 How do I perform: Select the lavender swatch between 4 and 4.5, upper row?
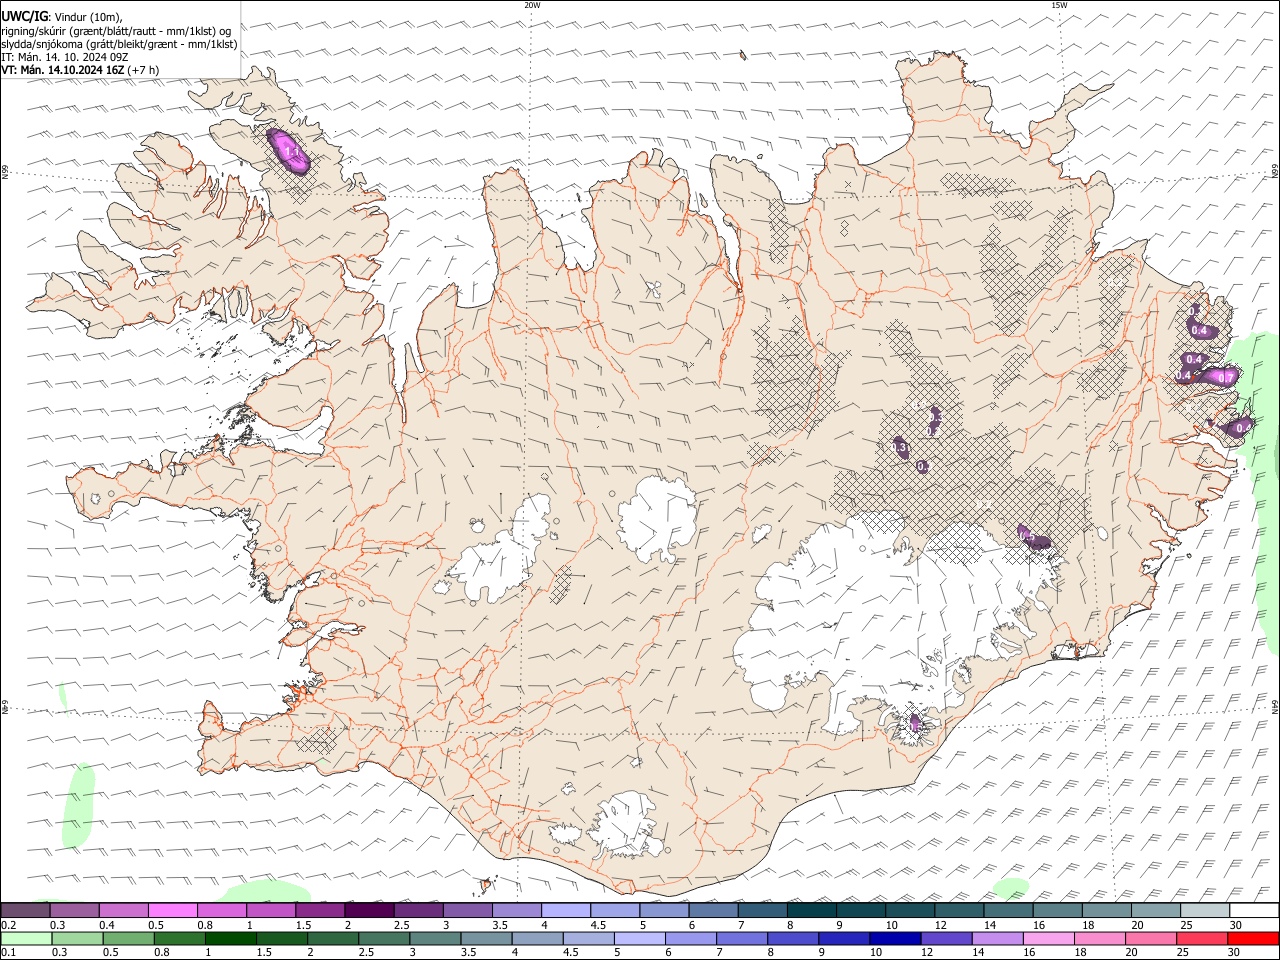click(x=566, y=910)
